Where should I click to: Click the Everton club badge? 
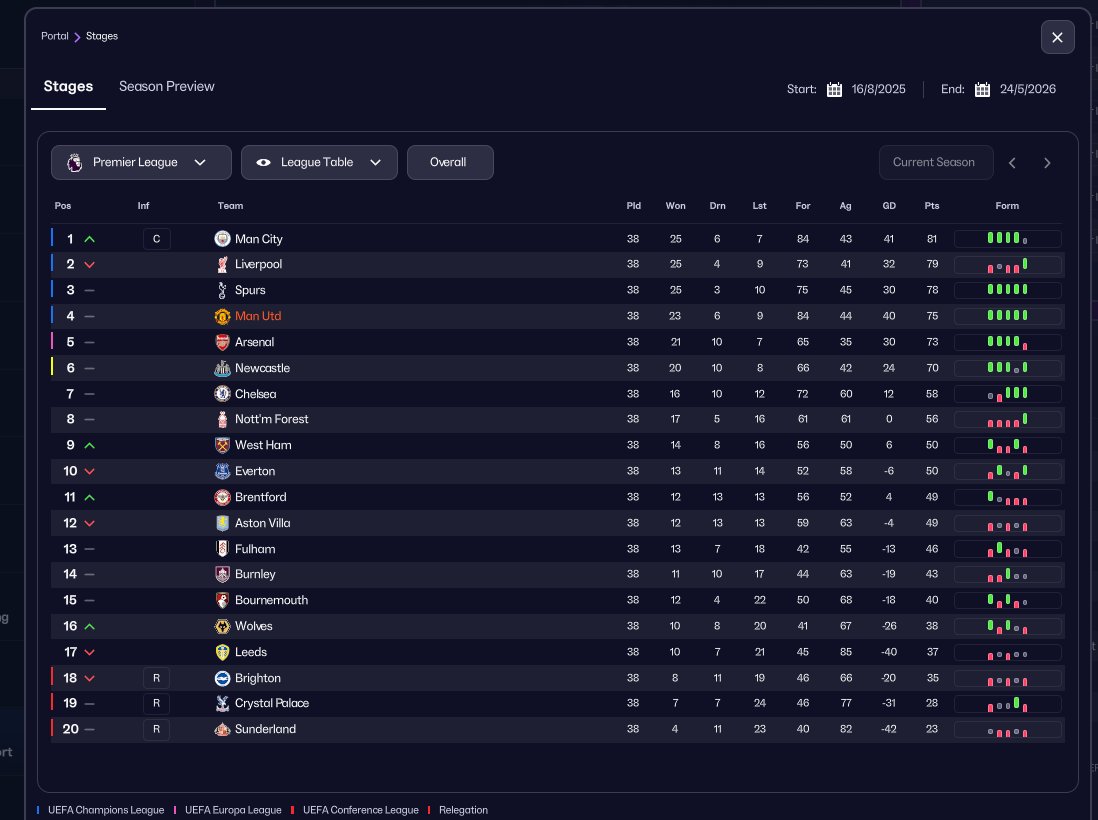pos(222,471)
